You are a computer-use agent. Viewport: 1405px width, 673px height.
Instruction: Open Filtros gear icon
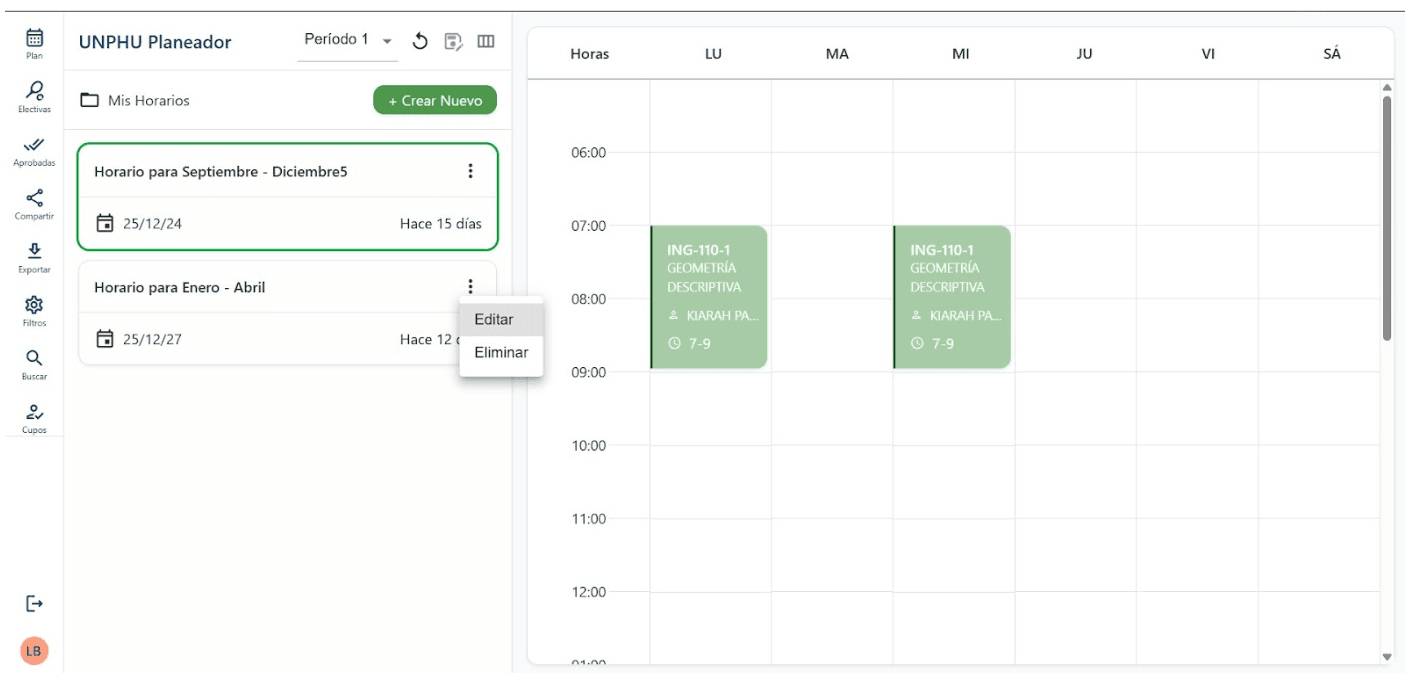pos(34,304)
